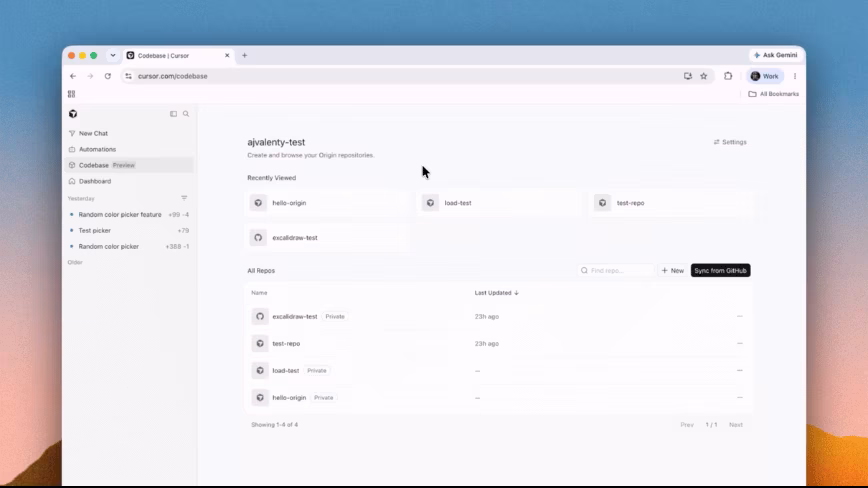Image resolution: width=868 pixels, height=488 pixels.
Task: Click the Name column header
Action: pyautogui.click(x=259, y=293)
